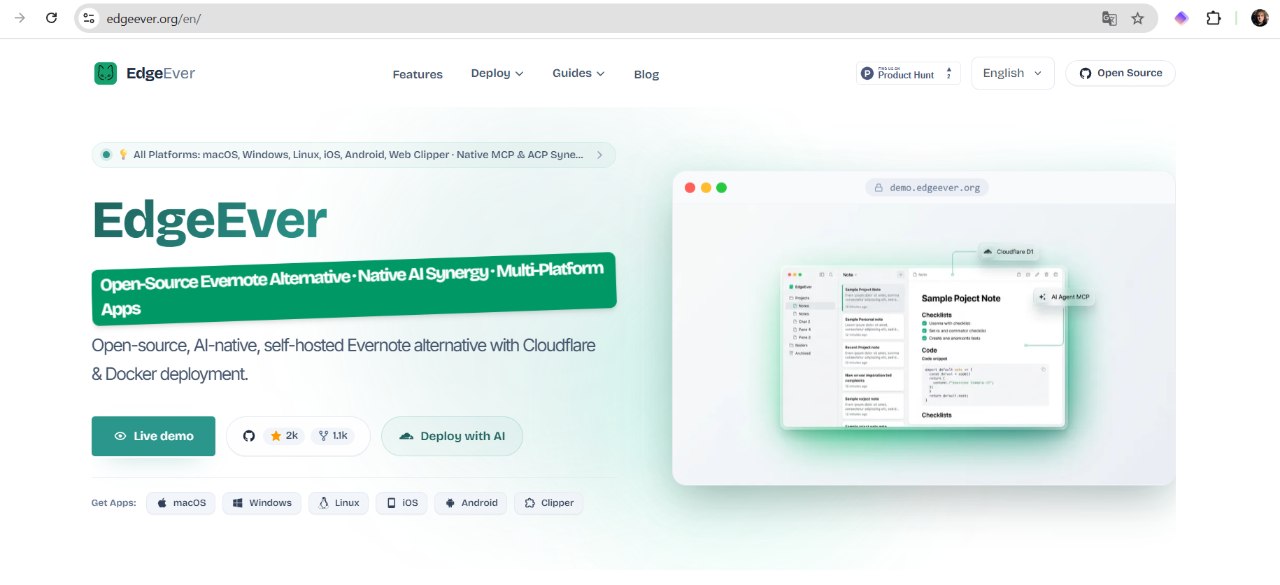1280x585 pixels.
Task: Click the 2k GitHub stars badge
Action: [285, 436]
